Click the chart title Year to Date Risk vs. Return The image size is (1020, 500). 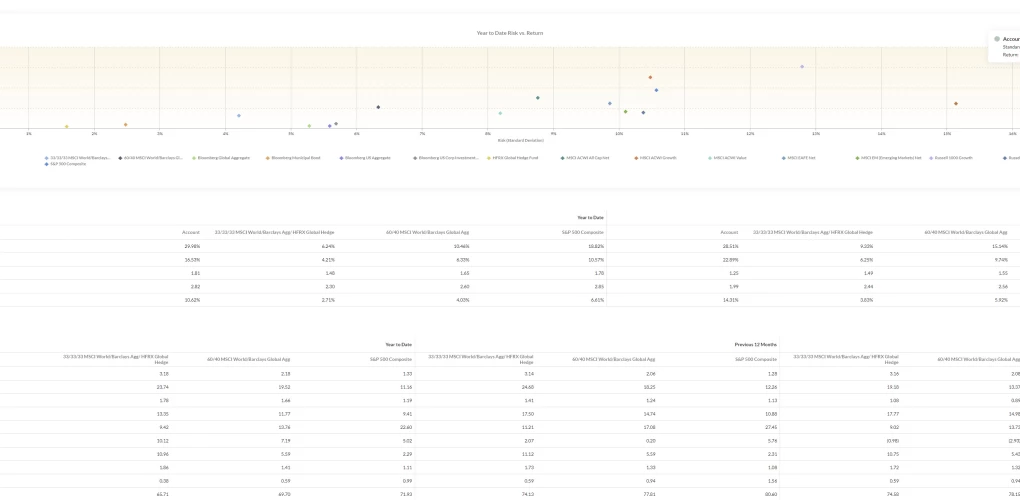point(509,33)
